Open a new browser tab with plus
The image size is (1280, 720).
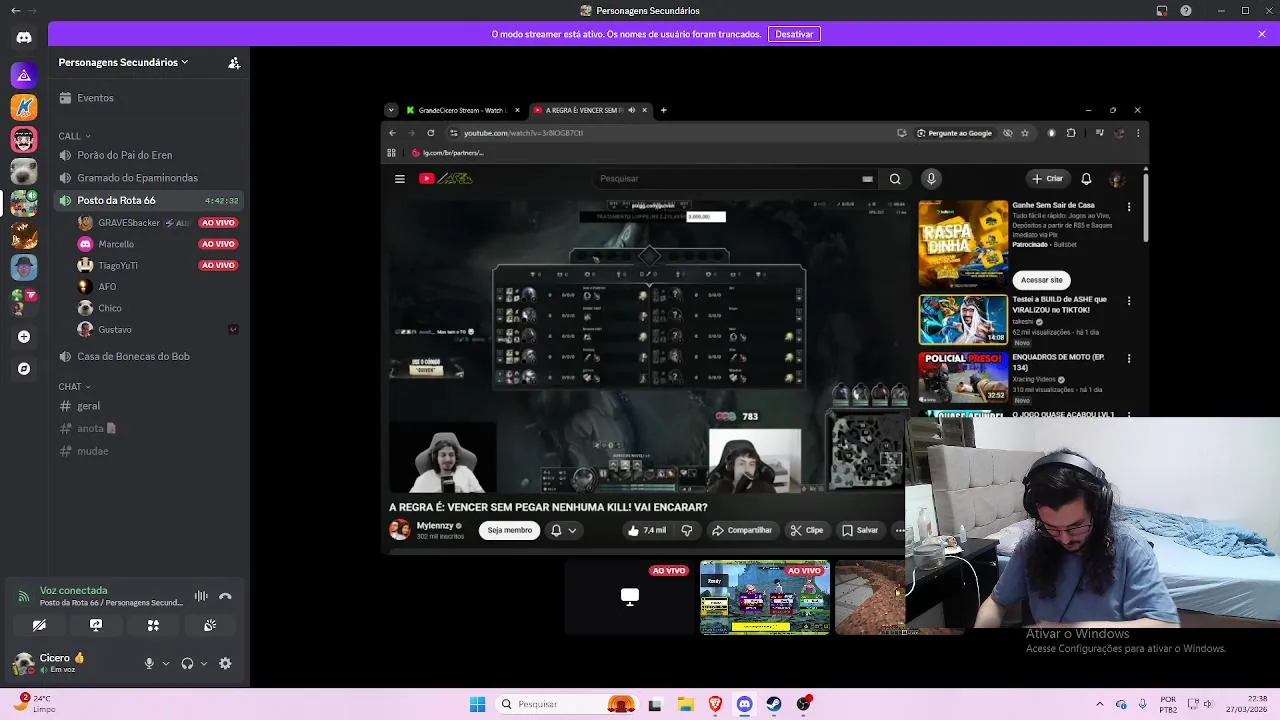663,110
